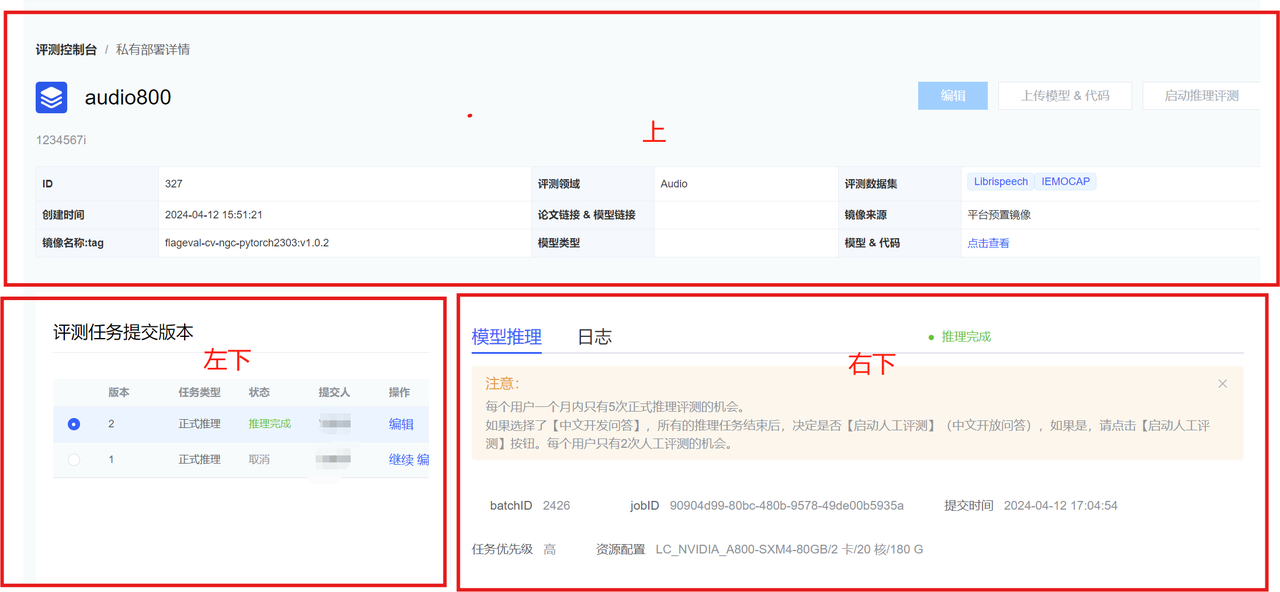1280x592 pixels.
Task: Click the Librispeech dataset tag
Action: pyautogui.click(x=1000, y=182)
